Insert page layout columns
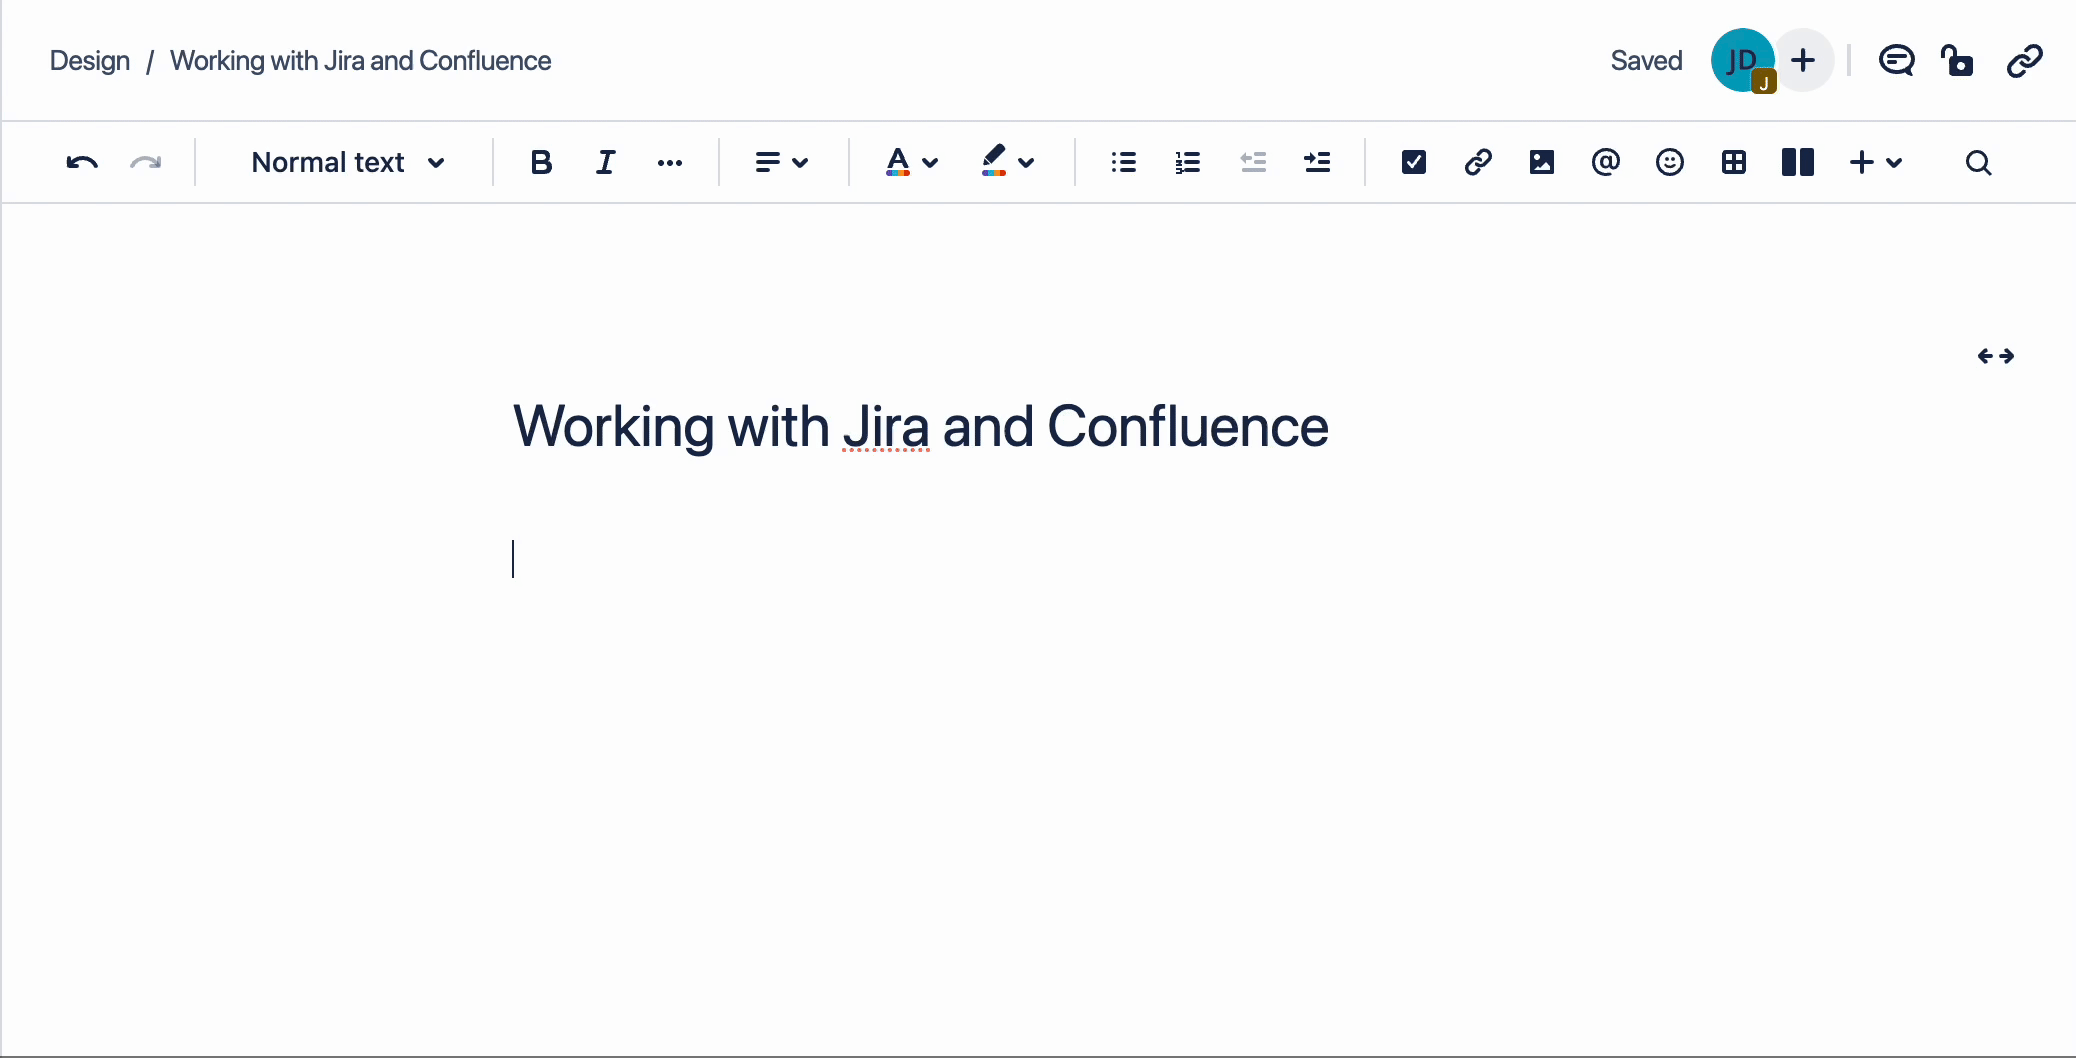The height and width of the screenshot is (1058, 2076). (1798, 162)
